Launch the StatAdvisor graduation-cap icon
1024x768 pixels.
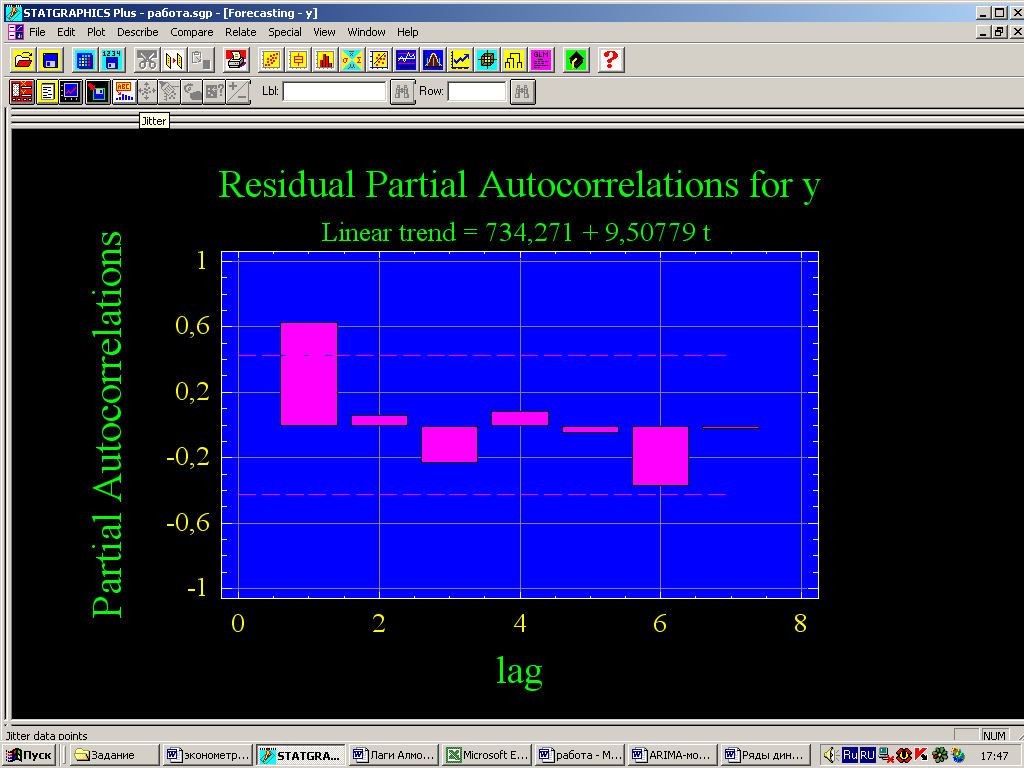click(x=575, y=60)
